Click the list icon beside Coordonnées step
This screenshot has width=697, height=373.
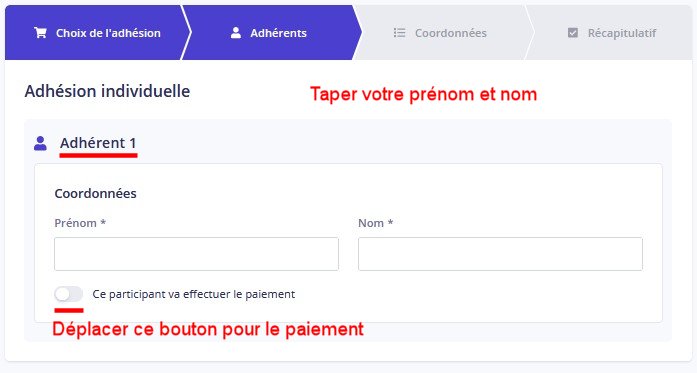click(x=399, y=33)
